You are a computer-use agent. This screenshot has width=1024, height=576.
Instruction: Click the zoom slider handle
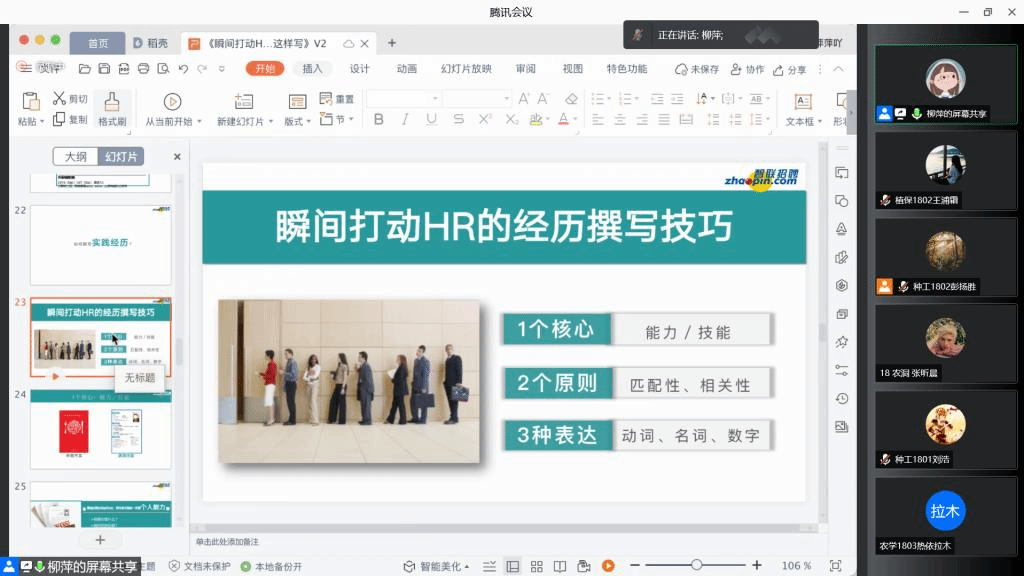(697, 566)
